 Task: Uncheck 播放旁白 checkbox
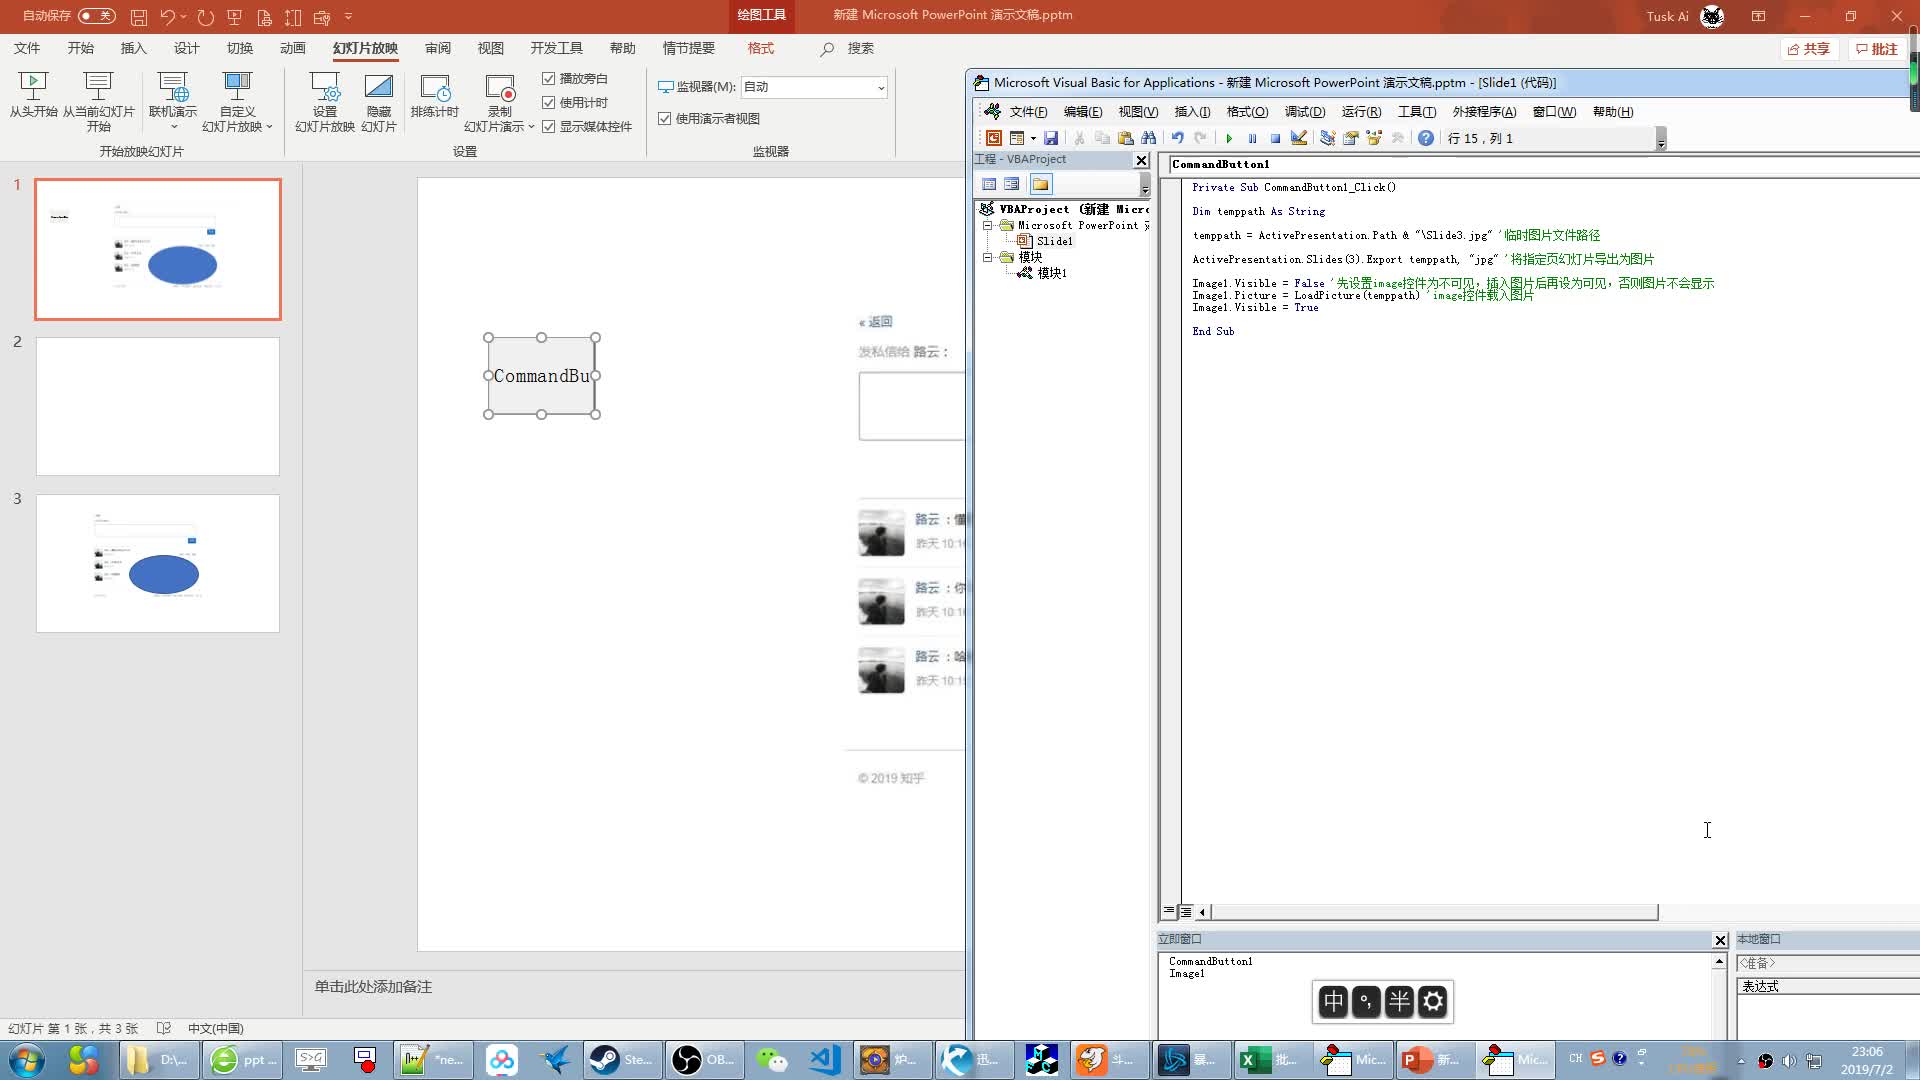549,78
